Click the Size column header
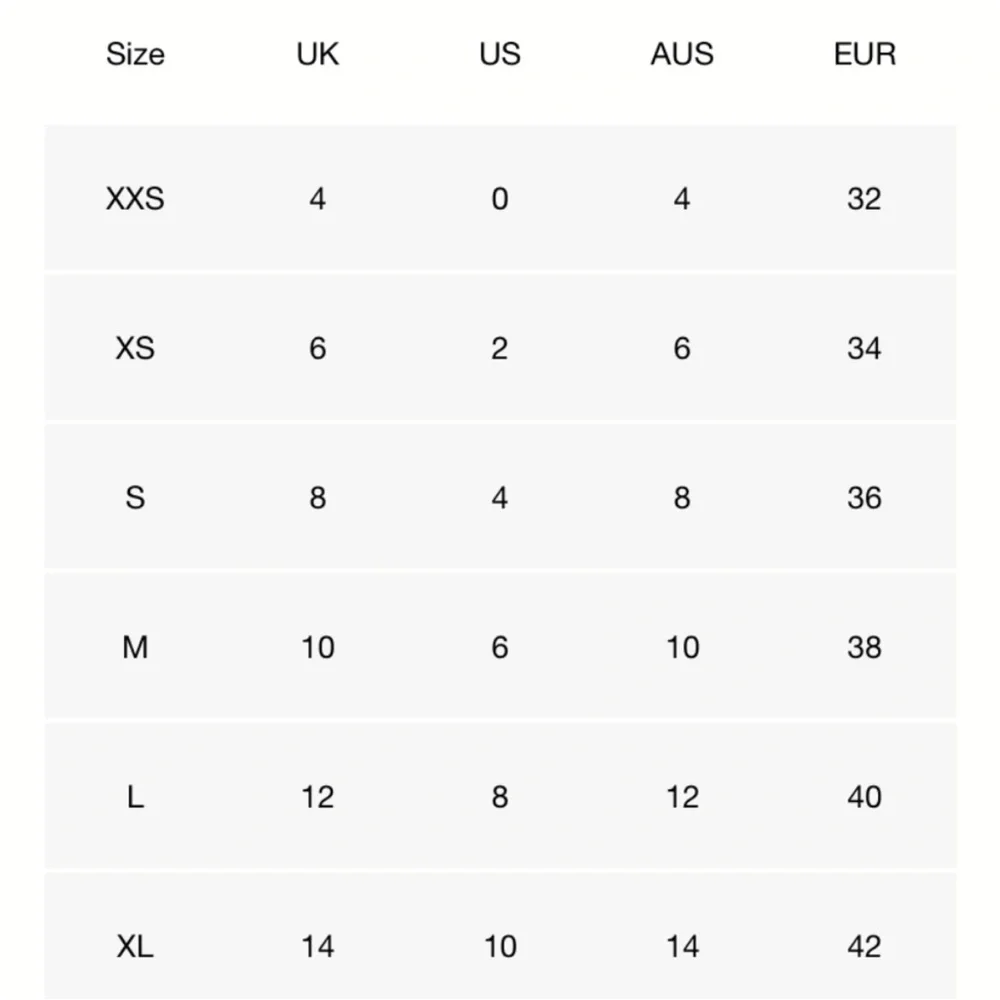The image size is (1000, 1000). coord(135,54)
